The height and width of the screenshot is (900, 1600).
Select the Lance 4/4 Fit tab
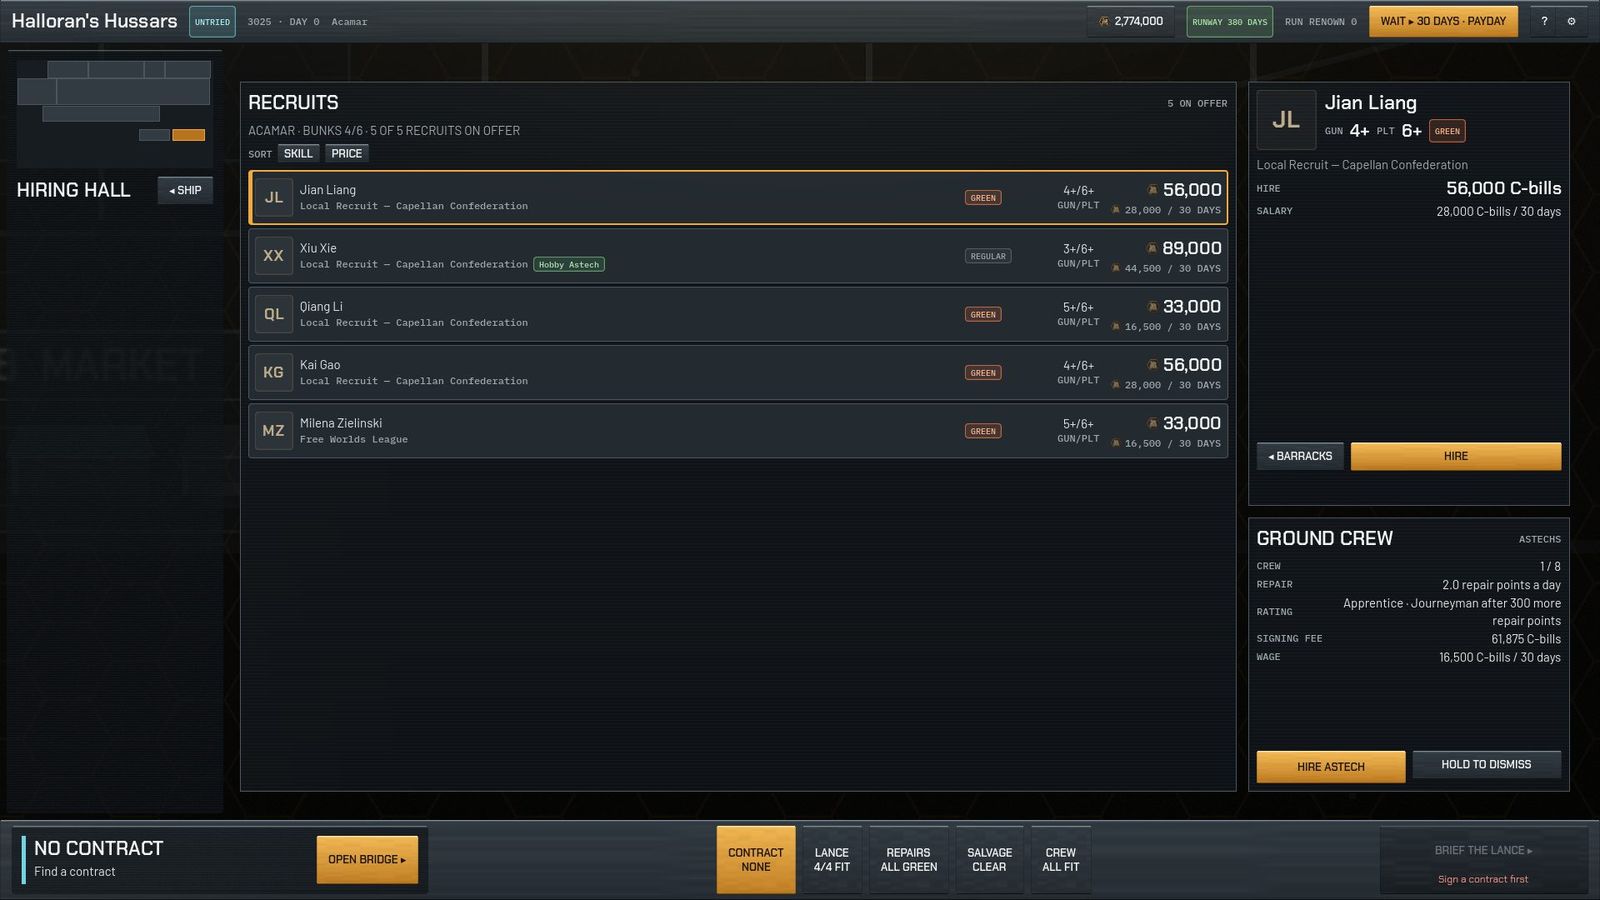pos(832,860)
